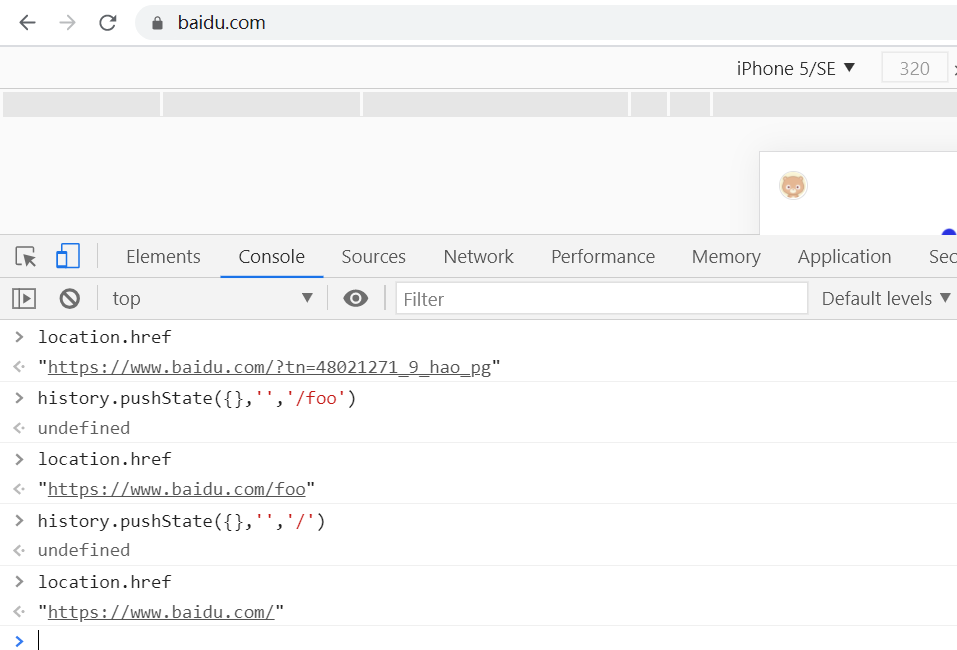Open the tn=48021271_9_hao_pg URL link
This screenshot has height=650, width=957.
coord(269,367)
